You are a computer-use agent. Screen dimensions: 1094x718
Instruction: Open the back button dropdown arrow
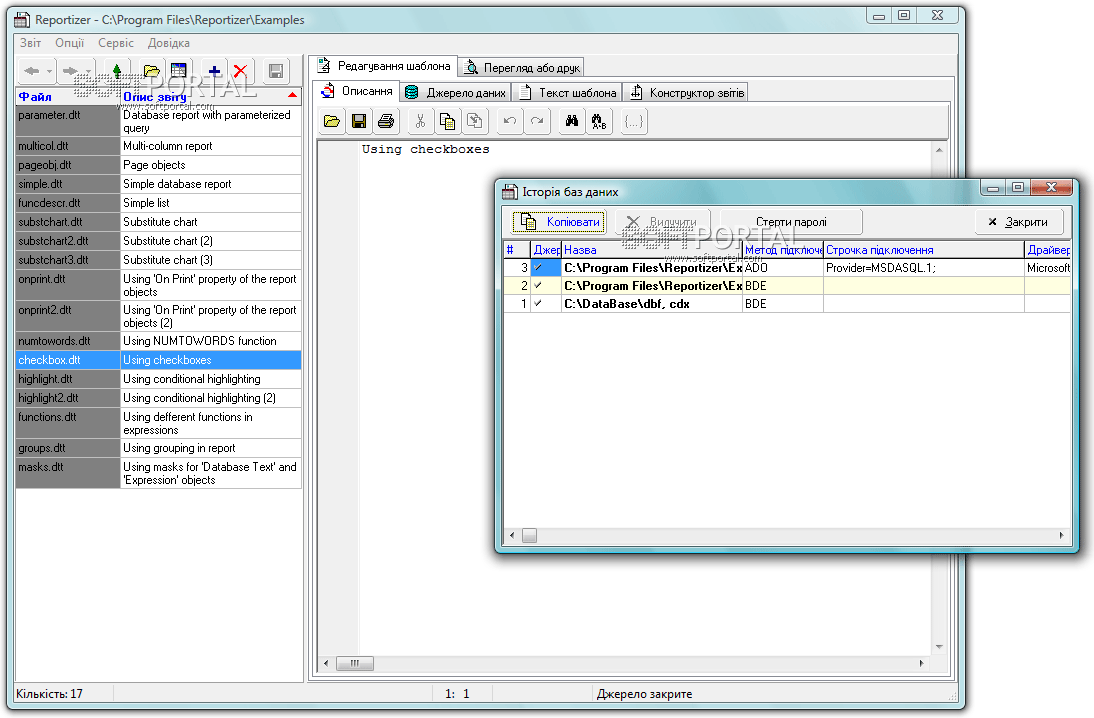(49, 71)
